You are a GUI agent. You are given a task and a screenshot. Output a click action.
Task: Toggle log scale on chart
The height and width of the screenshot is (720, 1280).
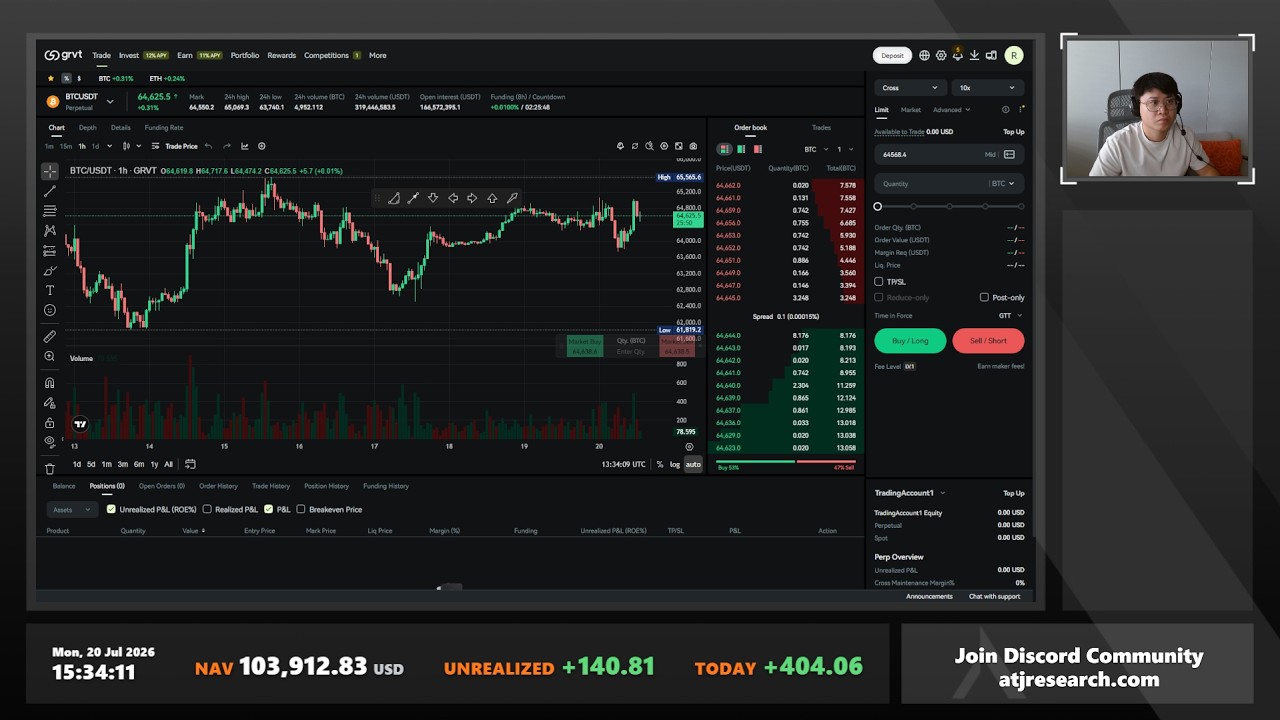point(675,464)
